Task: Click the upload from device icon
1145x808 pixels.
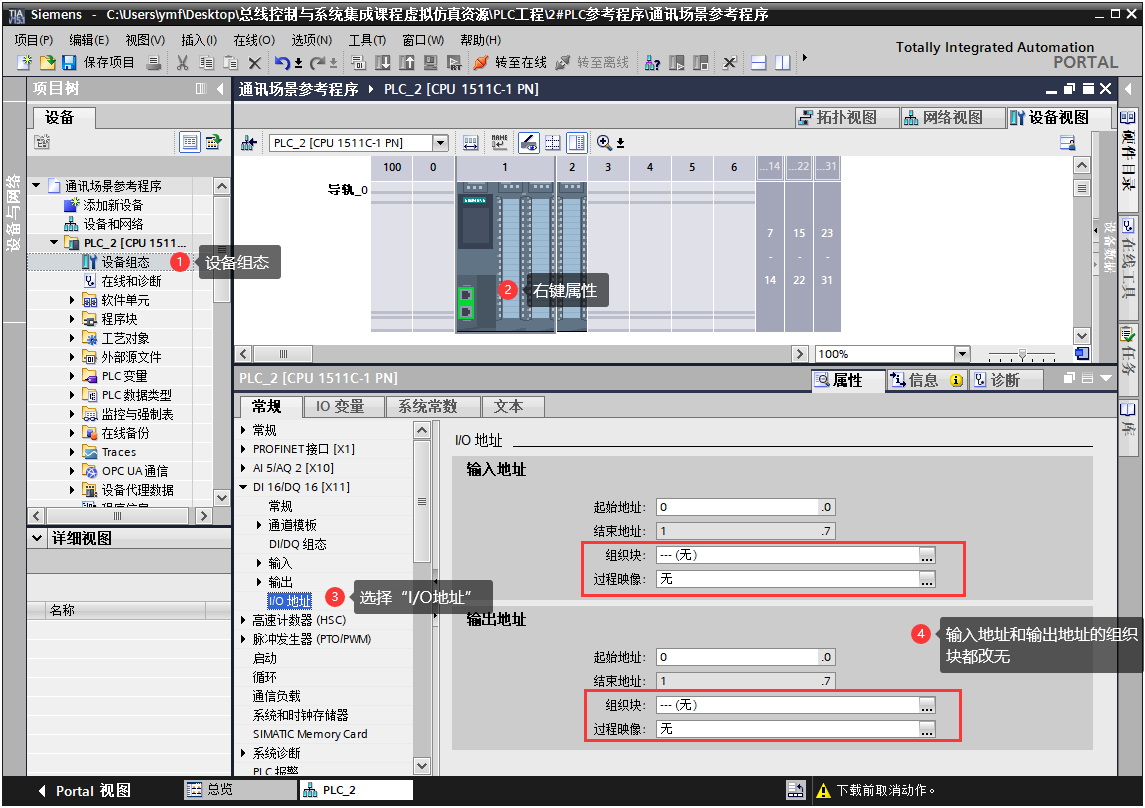Action: [x=407, y=63]
